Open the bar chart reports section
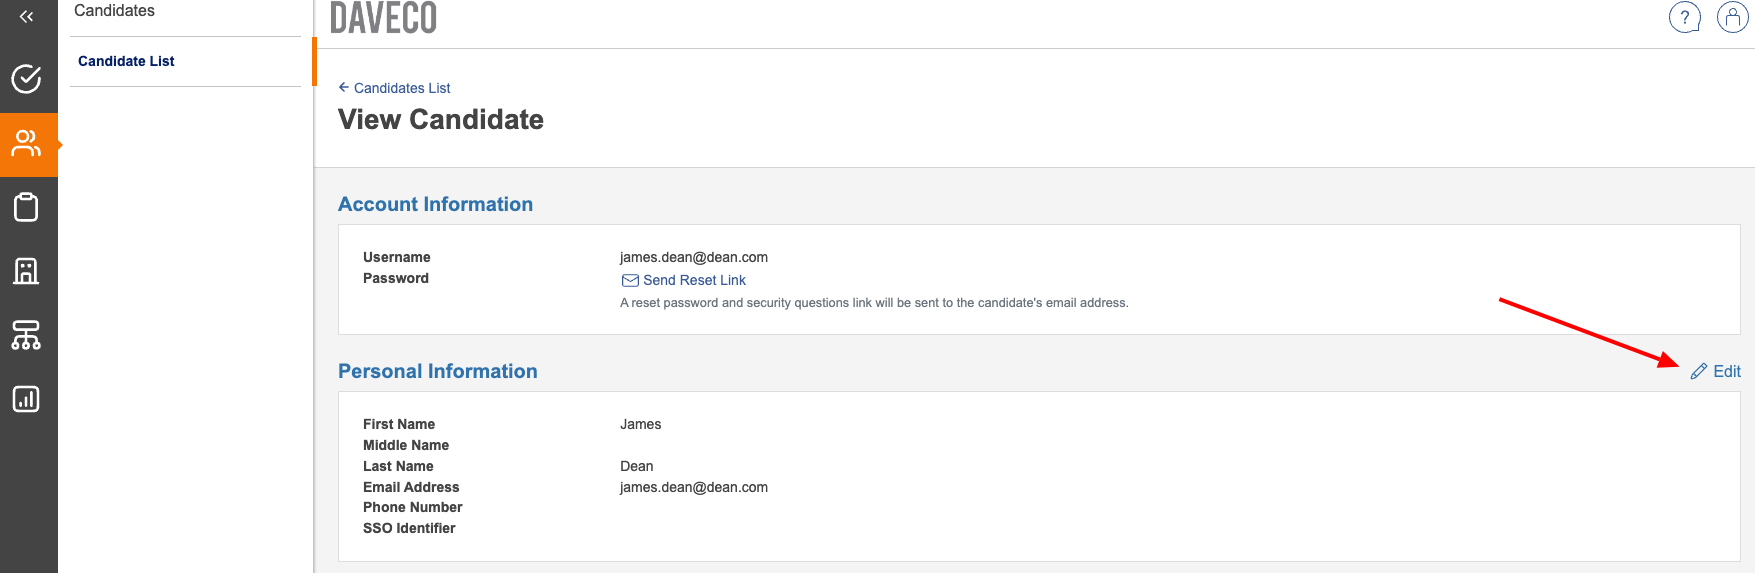The width and height of the screenshot is (1755, 573). tap(27, 399)
